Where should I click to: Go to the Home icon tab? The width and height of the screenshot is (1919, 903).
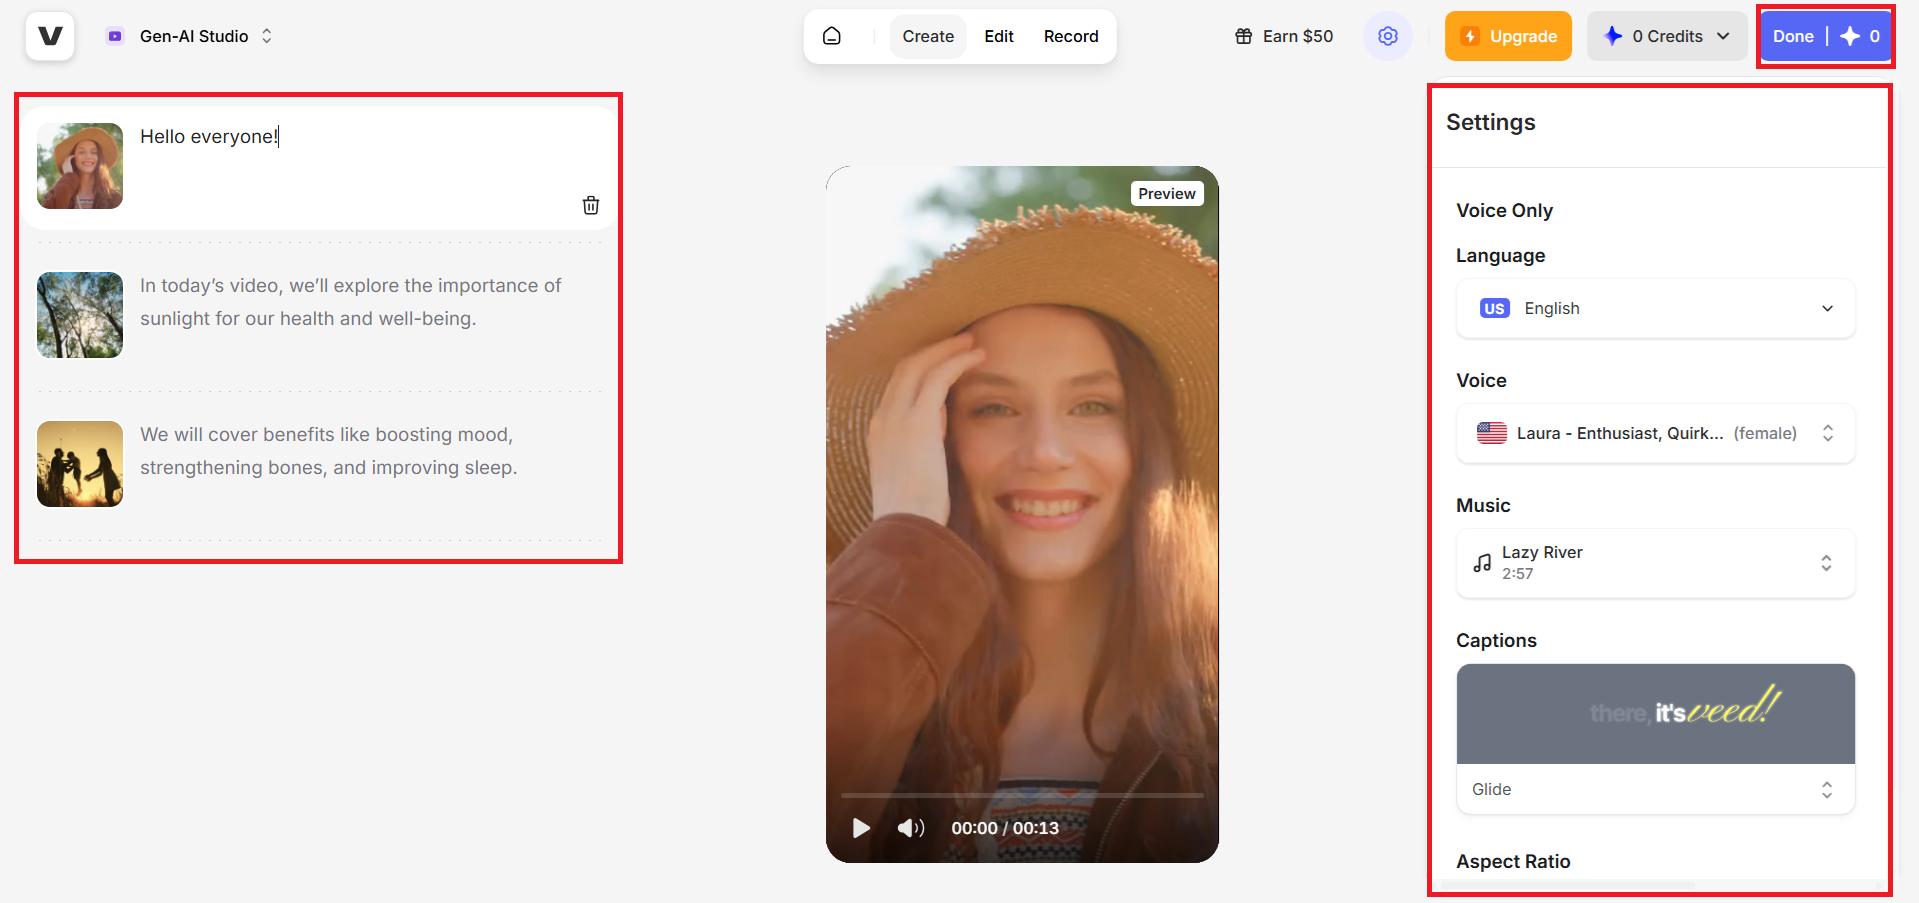pos(832,36)
